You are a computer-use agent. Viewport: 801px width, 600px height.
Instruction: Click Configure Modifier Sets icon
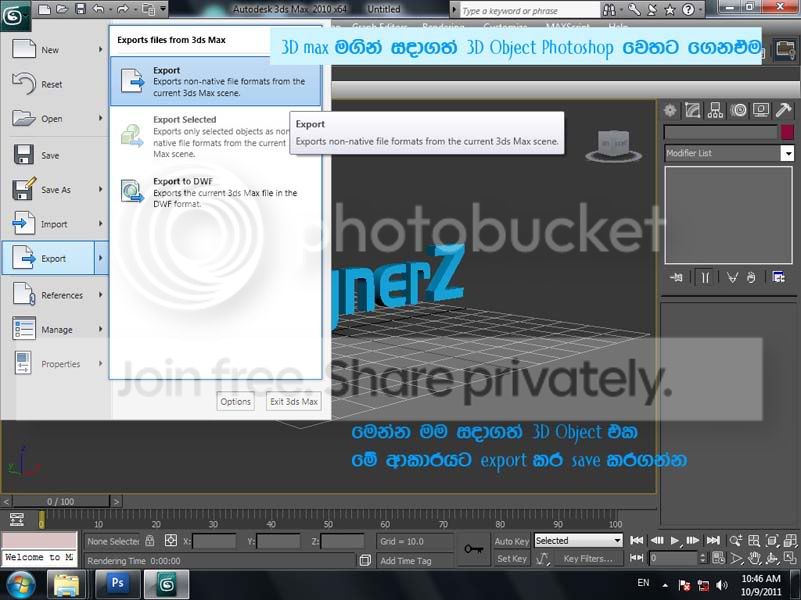click(x=779, y=277)
